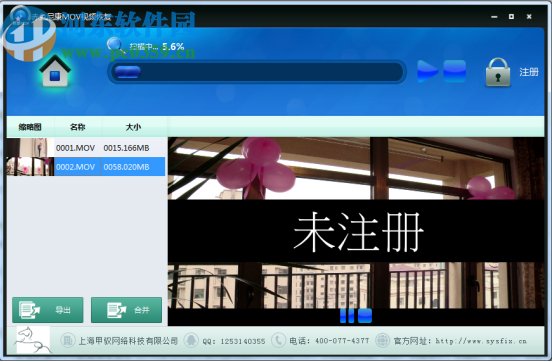Sort by the 名称 column header

click(x=78, y=127)
